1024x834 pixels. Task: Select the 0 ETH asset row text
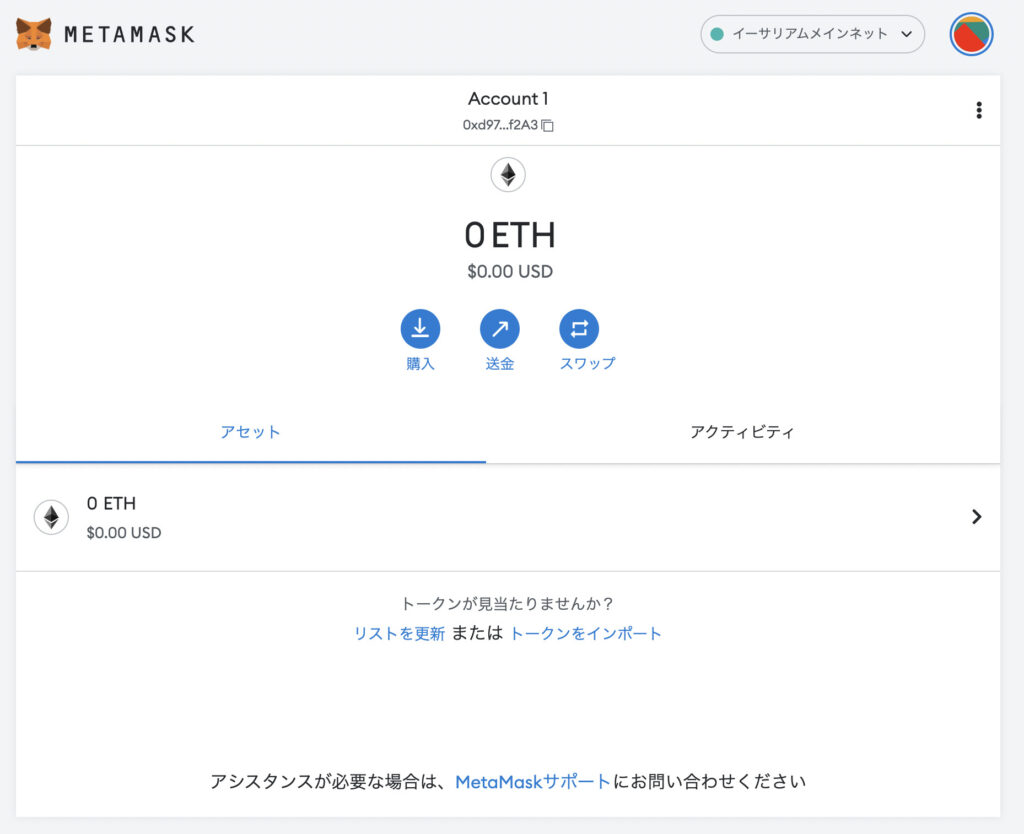pos(111,504)
